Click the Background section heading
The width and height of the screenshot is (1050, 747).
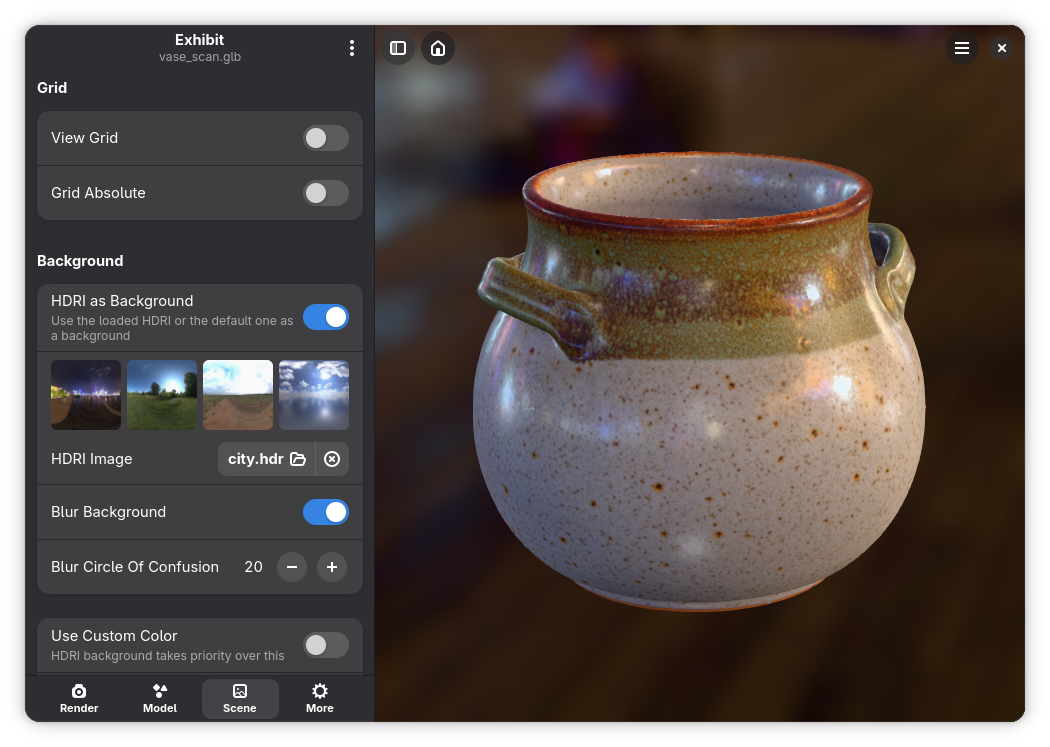[x=80, y=261]
